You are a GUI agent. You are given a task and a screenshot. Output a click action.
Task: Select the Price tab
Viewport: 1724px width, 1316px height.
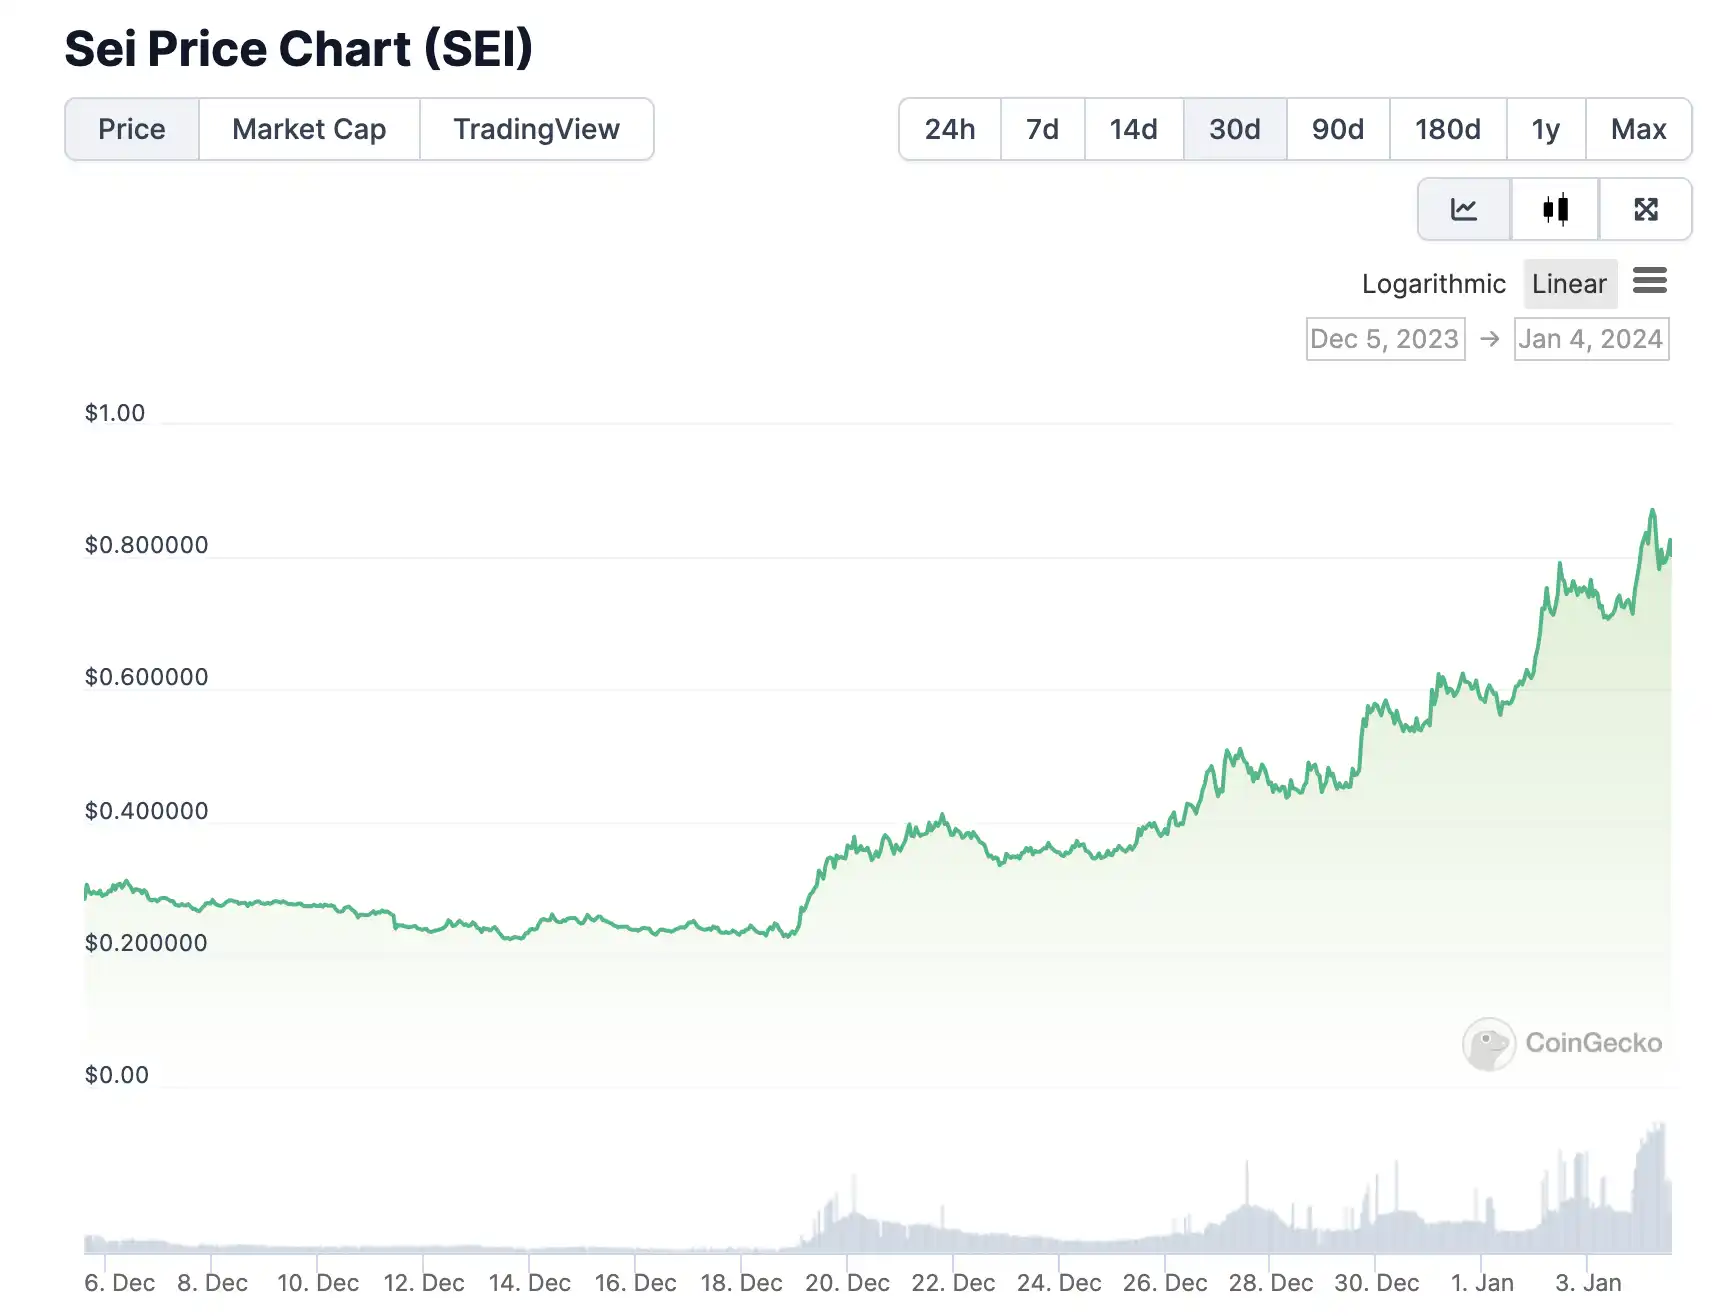click(x=132, y=129)
